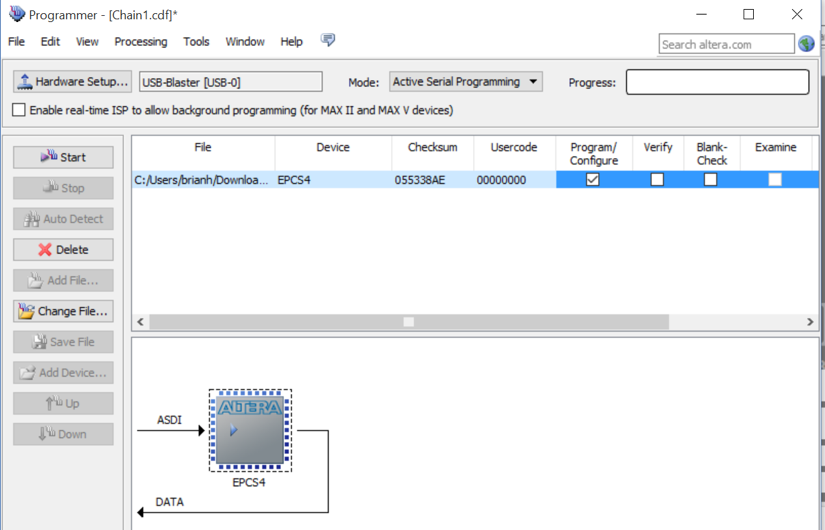Enable the Blank-Check checkbox for EPCS4
Viewport: 825px width, 530px height.
tap(710, 179)
